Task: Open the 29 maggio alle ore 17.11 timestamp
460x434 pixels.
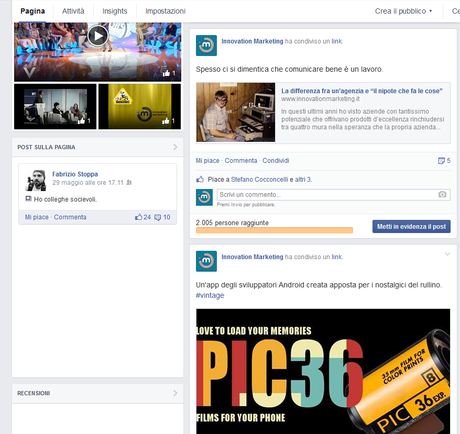Action: [x=88, y=183]
